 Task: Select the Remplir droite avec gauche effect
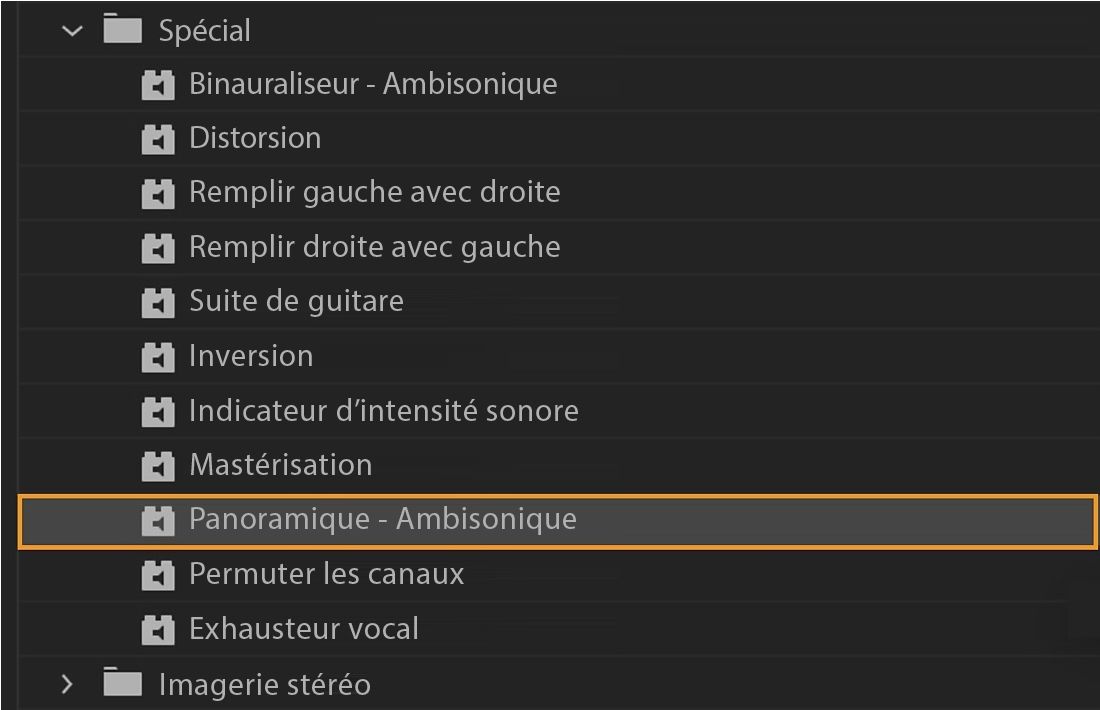pos(374,247)
